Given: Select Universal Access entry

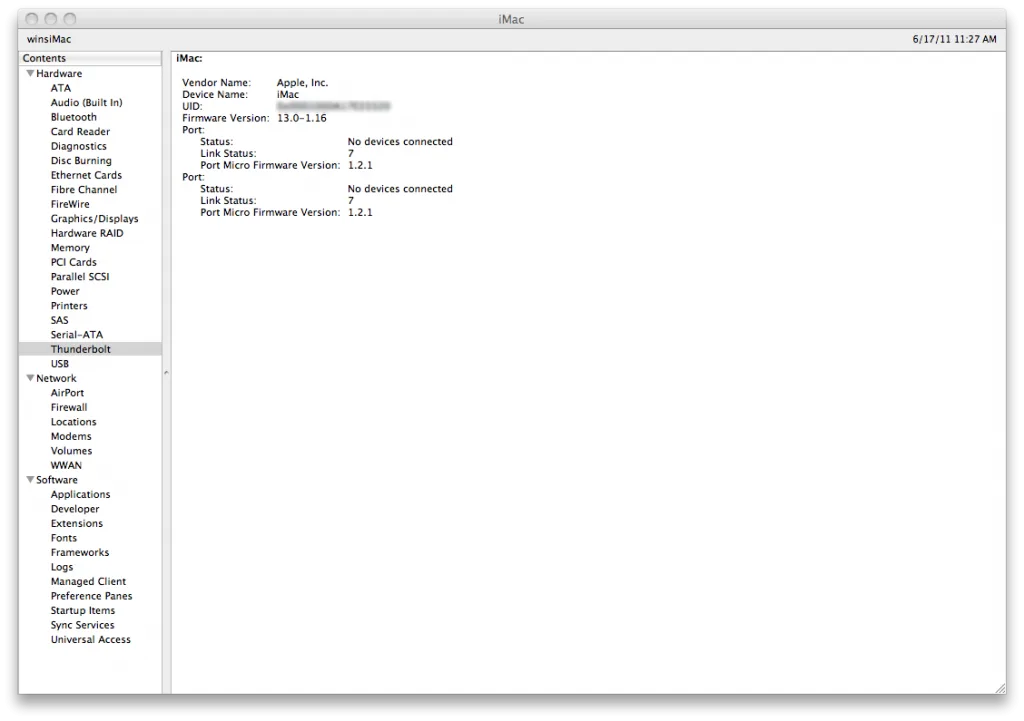Looking at the screenshot, I should [x=91, y=640].
